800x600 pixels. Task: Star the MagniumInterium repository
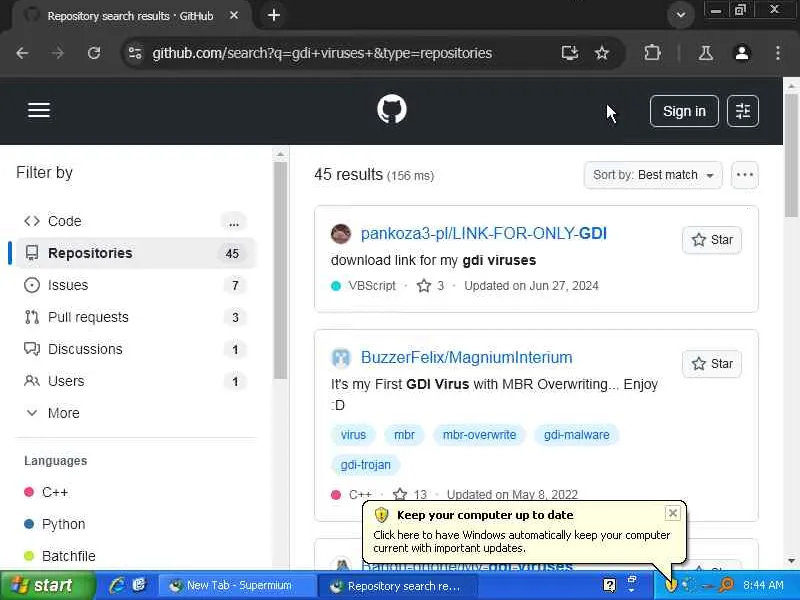(x=712, y=364)
